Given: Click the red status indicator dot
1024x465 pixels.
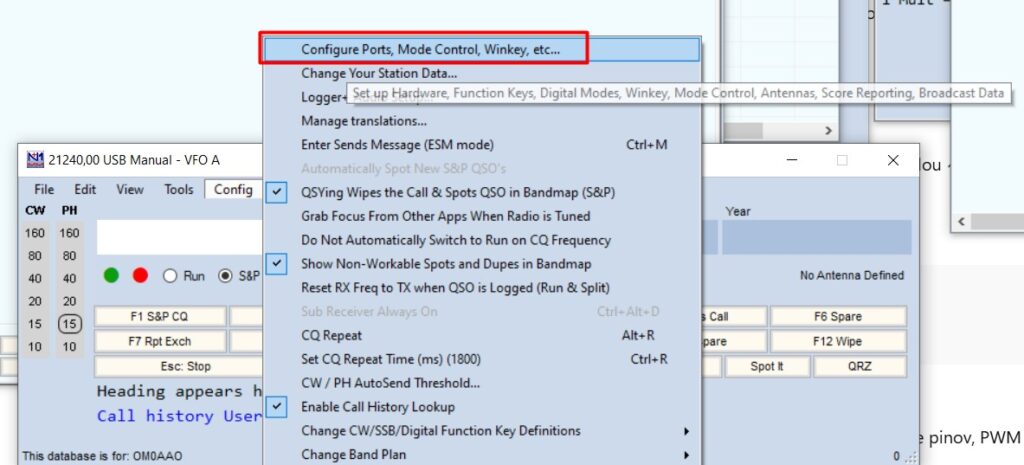Looking at the screenshot, I should pos(140,275).
